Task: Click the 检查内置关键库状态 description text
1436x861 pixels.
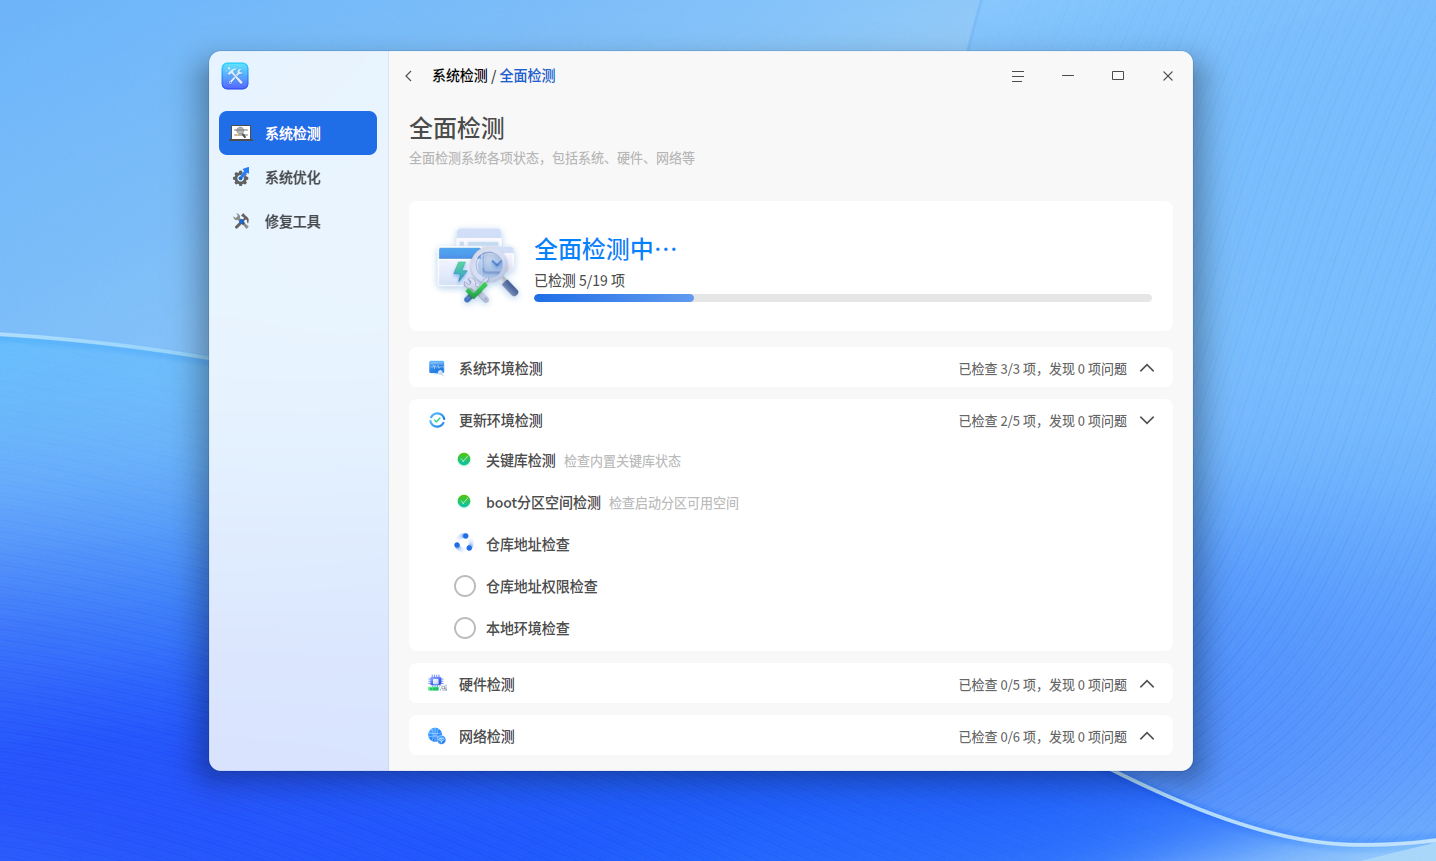Action: pyautogui.click(x=622, y=461)
